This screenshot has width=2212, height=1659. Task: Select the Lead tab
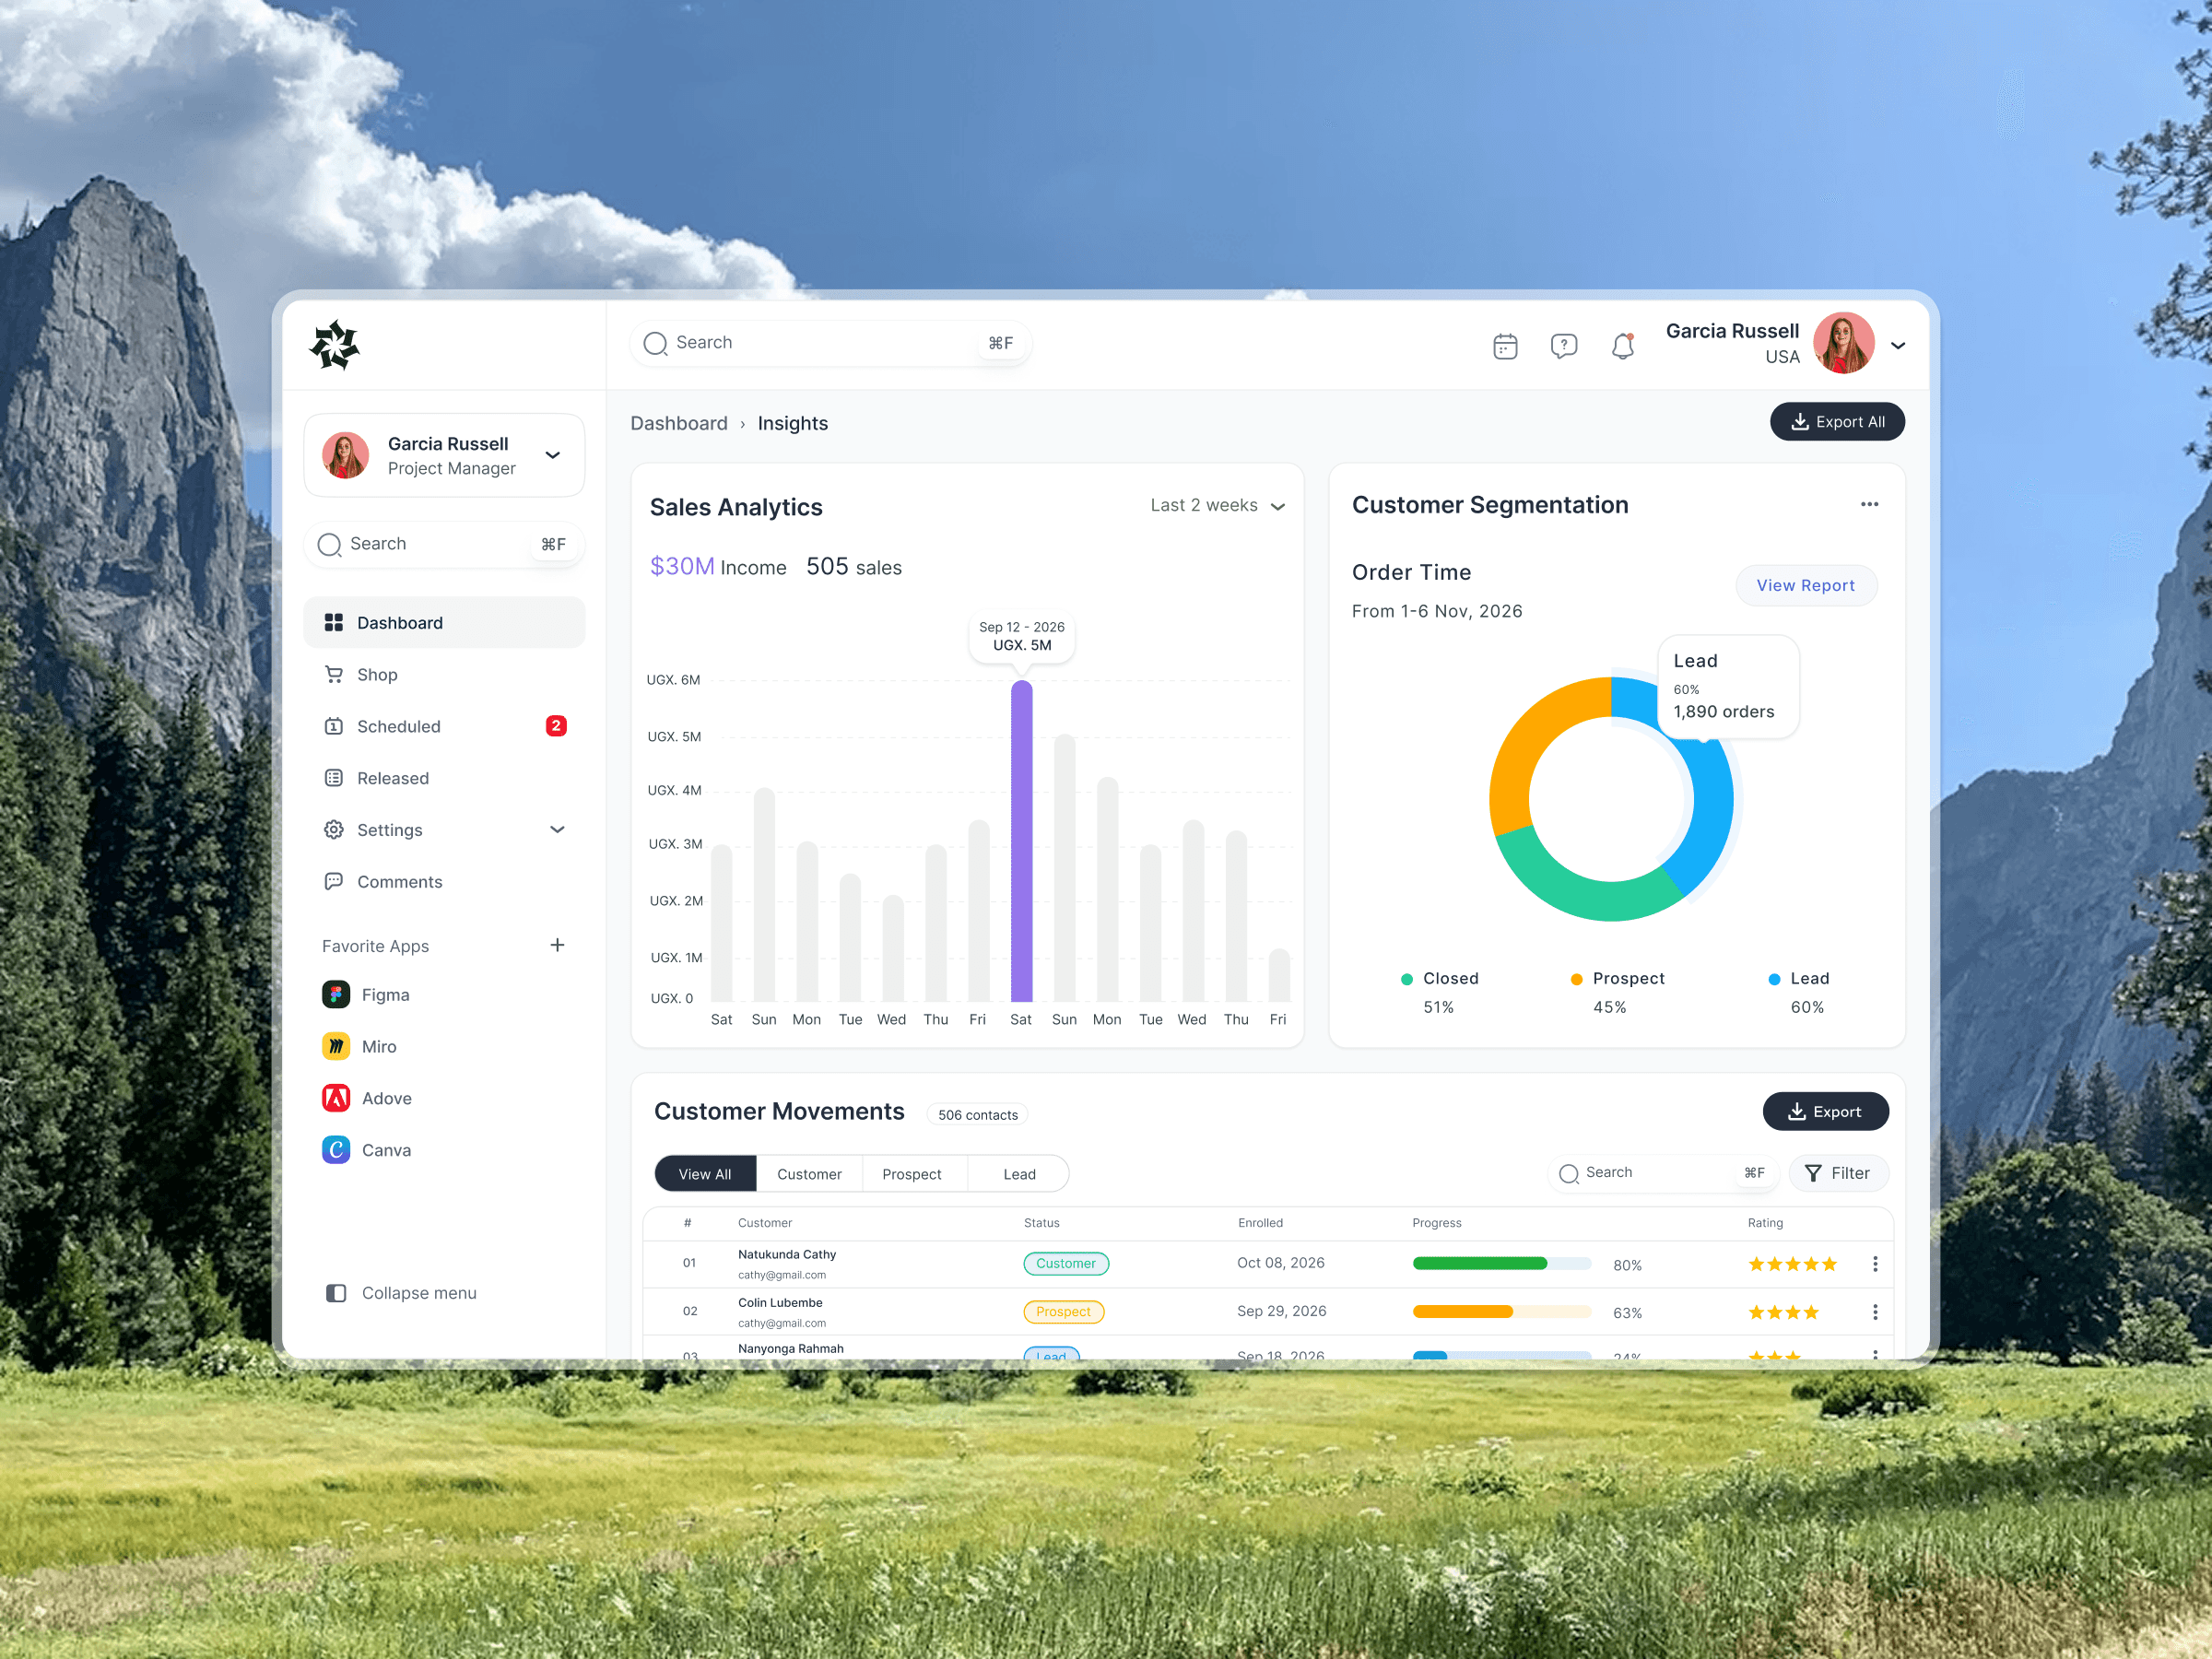1018,1173
